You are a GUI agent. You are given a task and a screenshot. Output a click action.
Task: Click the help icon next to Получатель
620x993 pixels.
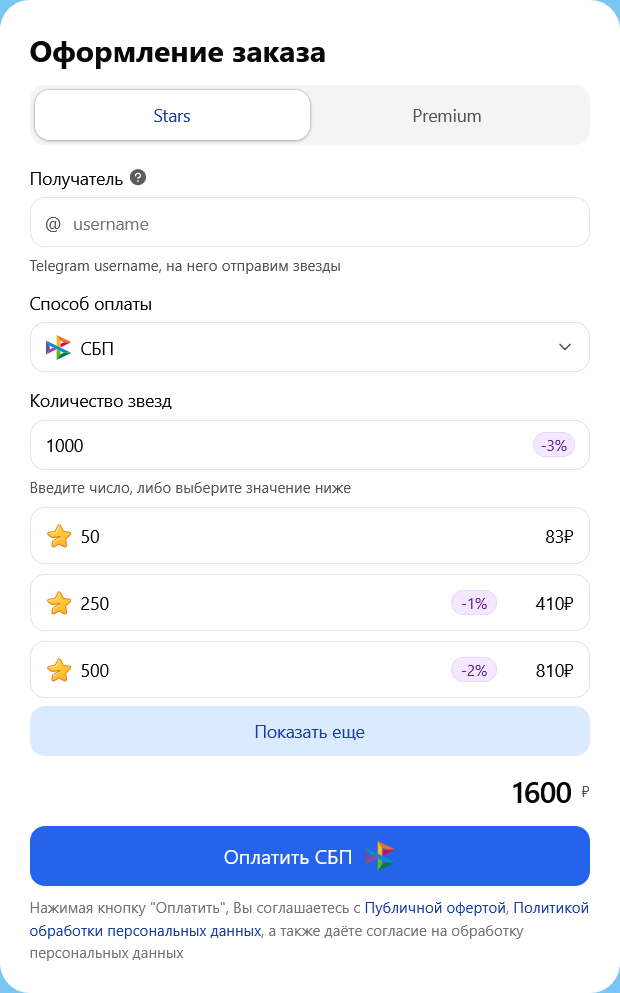(138, 178)
